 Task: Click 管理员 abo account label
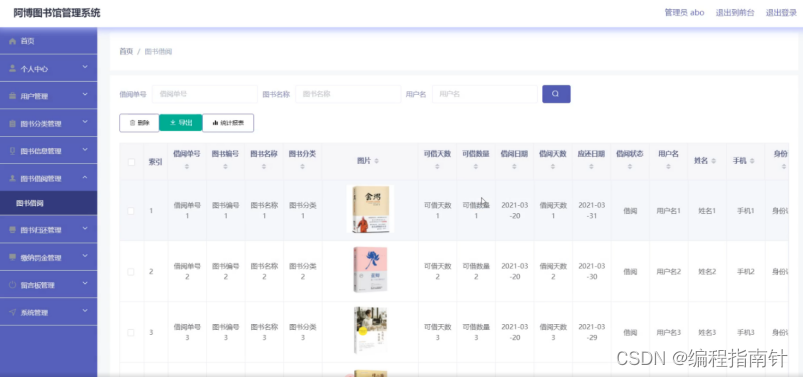pyautogui.click(x=684, y=13)
